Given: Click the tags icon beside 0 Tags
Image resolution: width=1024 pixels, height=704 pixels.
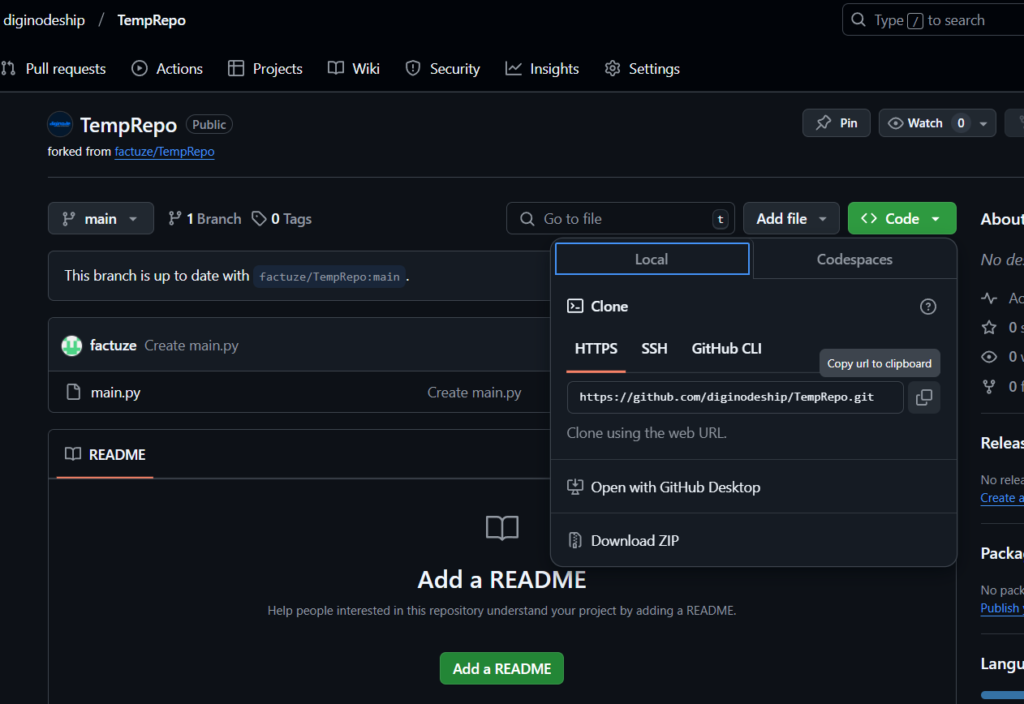Looking at the screenshot, I should (x=259, y=219).
